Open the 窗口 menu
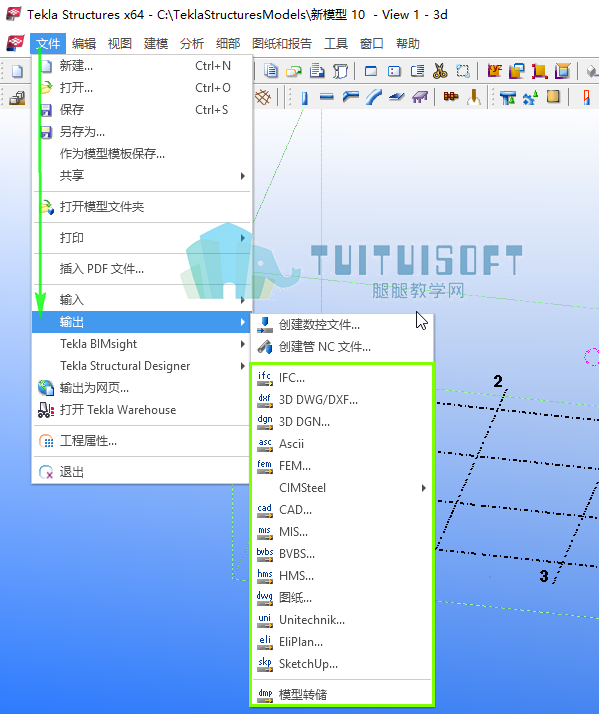The height and width of the screenshot is (714, 599). (x=372, y=44)
